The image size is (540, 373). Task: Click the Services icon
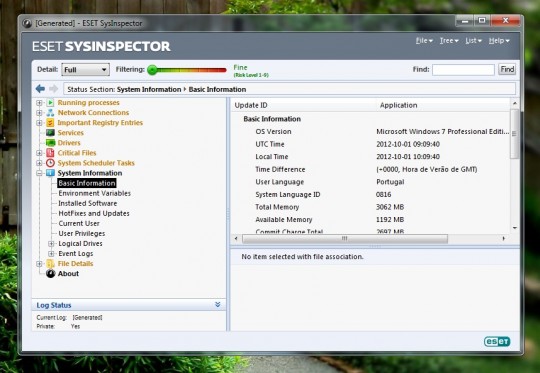50,133
